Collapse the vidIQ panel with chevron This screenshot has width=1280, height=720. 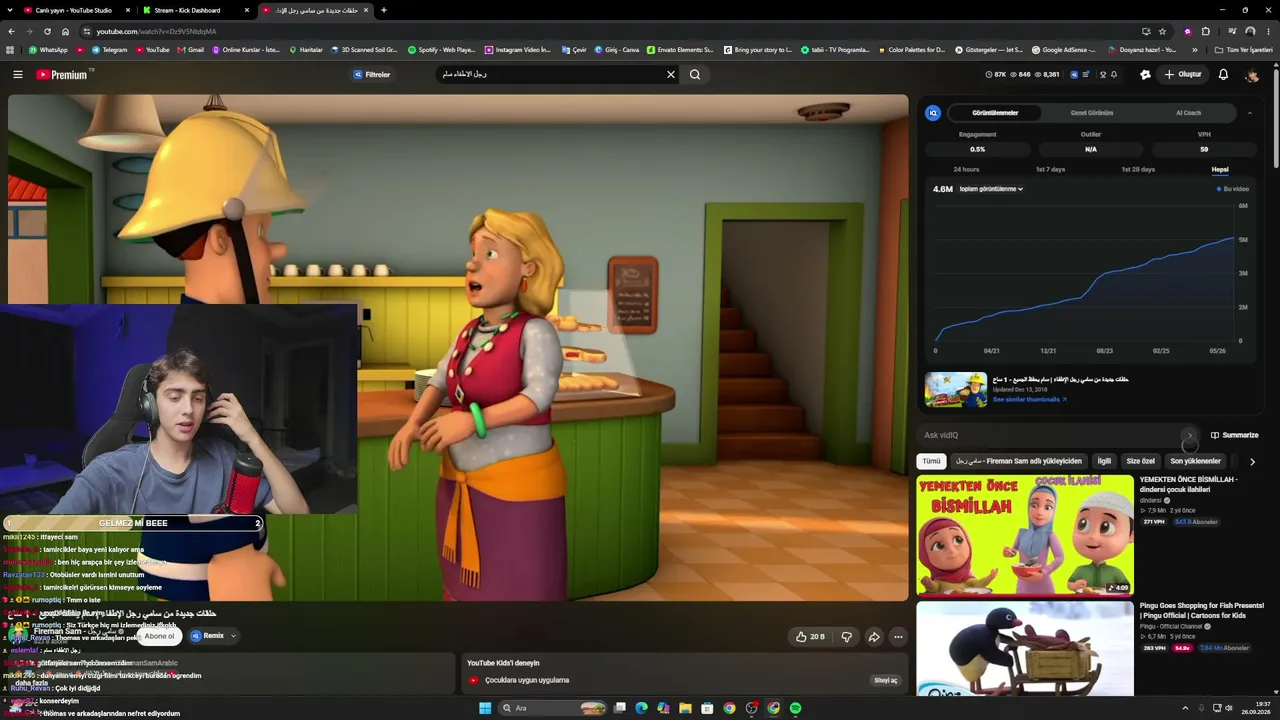coord(1250,113)
